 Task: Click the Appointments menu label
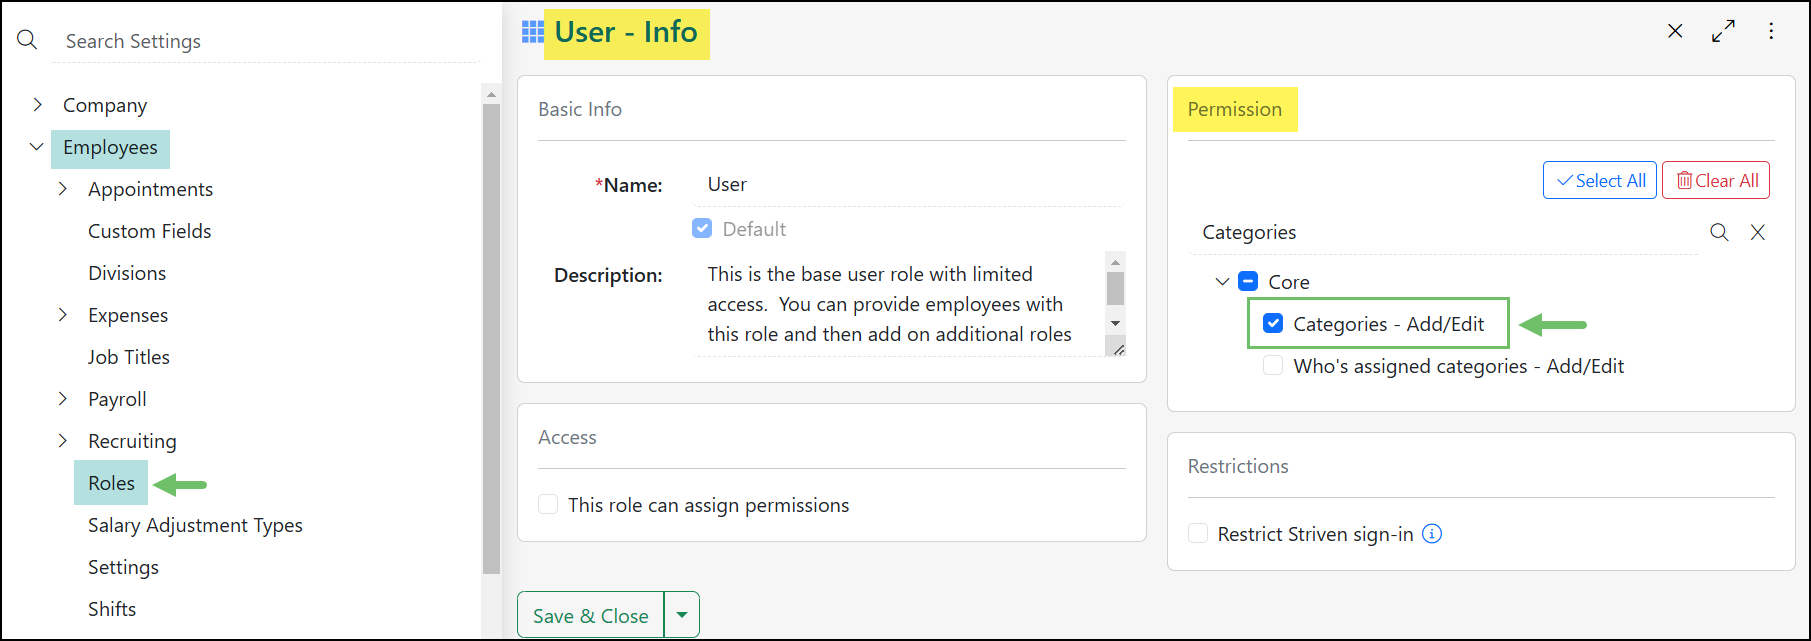click(150, 189)
